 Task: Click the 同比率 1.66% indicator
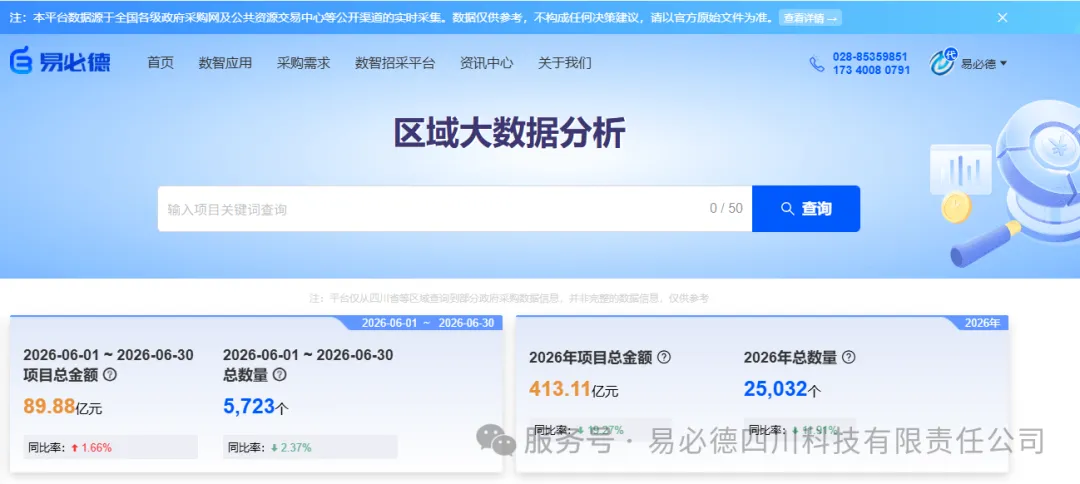click(110, 447)
